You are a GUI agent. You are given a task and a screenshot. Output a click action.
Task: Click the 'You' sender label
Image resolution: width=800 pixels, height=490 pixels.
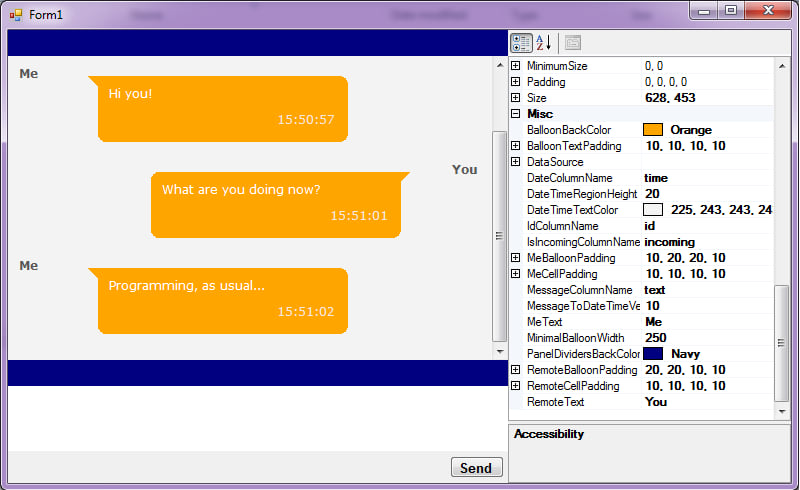pyautogui.click(x=464, y=169)
